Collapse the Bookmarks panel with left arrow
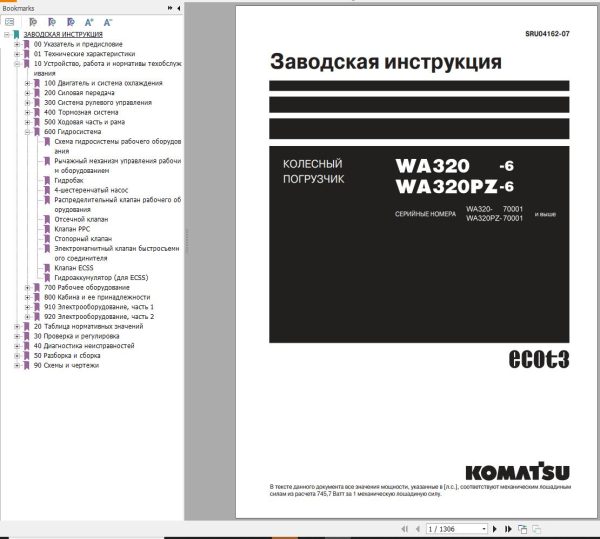This screenshot has height=539, width=600. pyautogui.click(x=179, y=8)
